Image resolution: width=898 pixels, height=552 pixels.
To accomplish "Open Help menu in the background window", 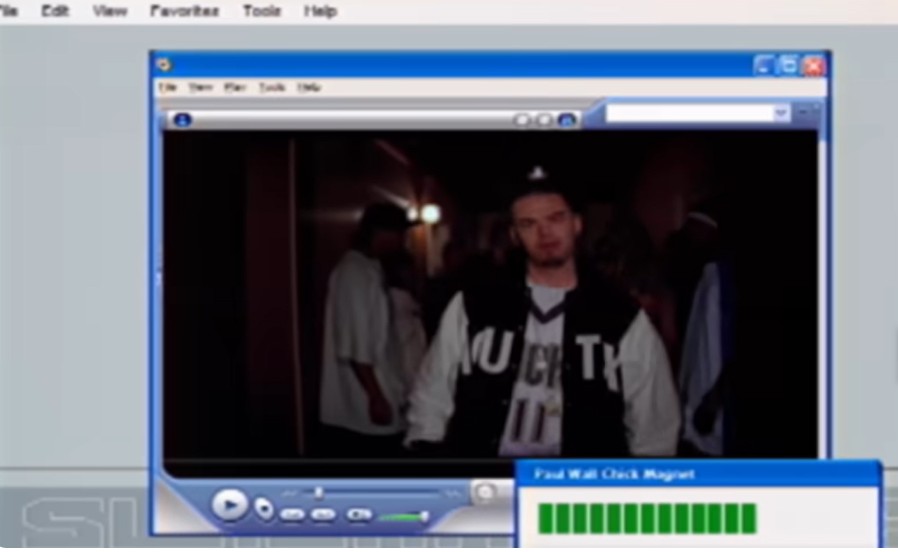I will (320, 11).
